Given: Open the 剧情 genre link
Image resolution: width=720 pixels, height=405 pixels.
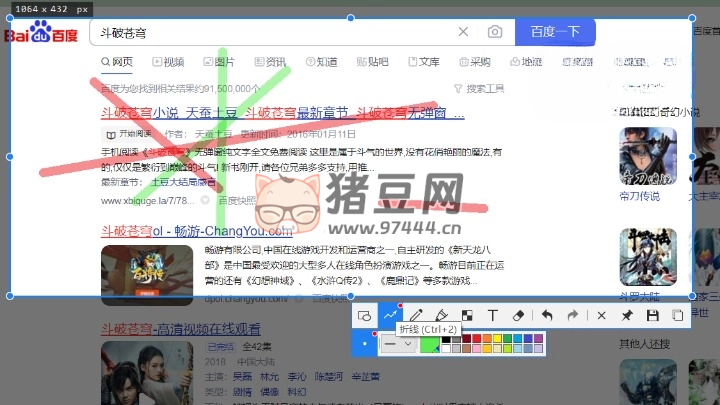Looking at the screenshot, I should [x=242, y=392].
